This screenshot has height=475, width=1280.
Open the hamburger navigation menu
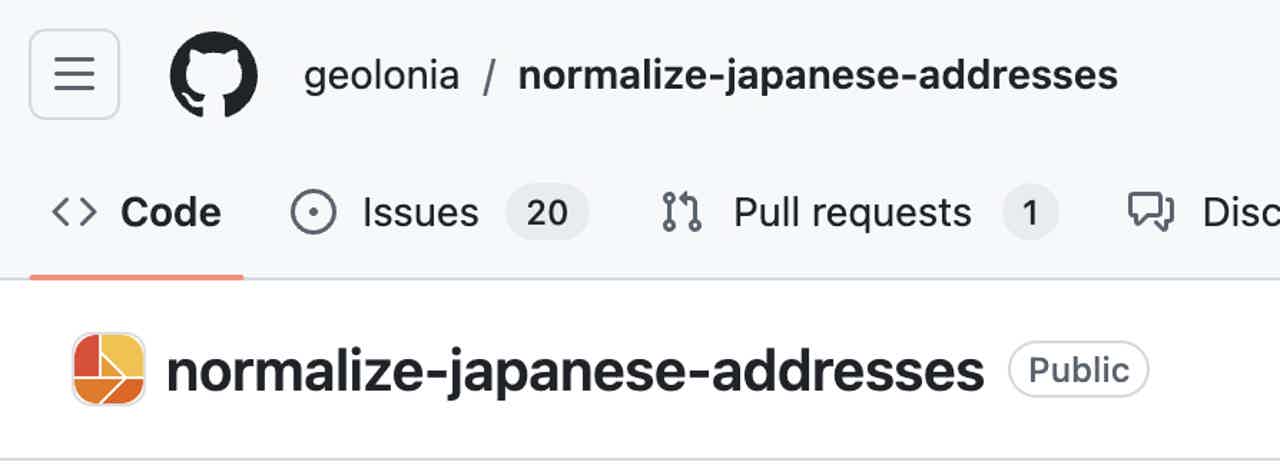click(74, 74)
